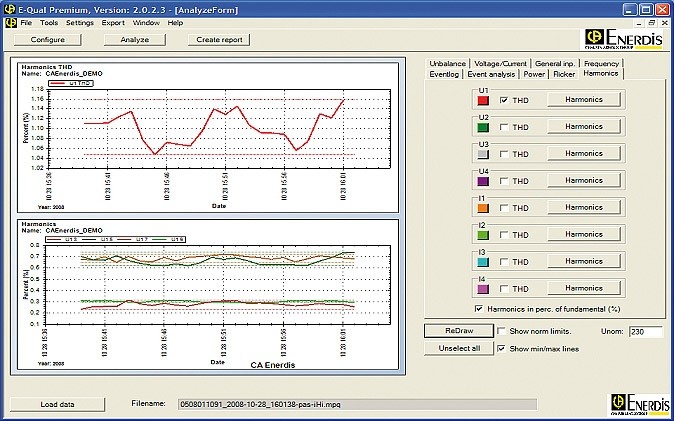Switch to the Flicker tab
The width and height of the screenshot is (674, 421).
564,74
